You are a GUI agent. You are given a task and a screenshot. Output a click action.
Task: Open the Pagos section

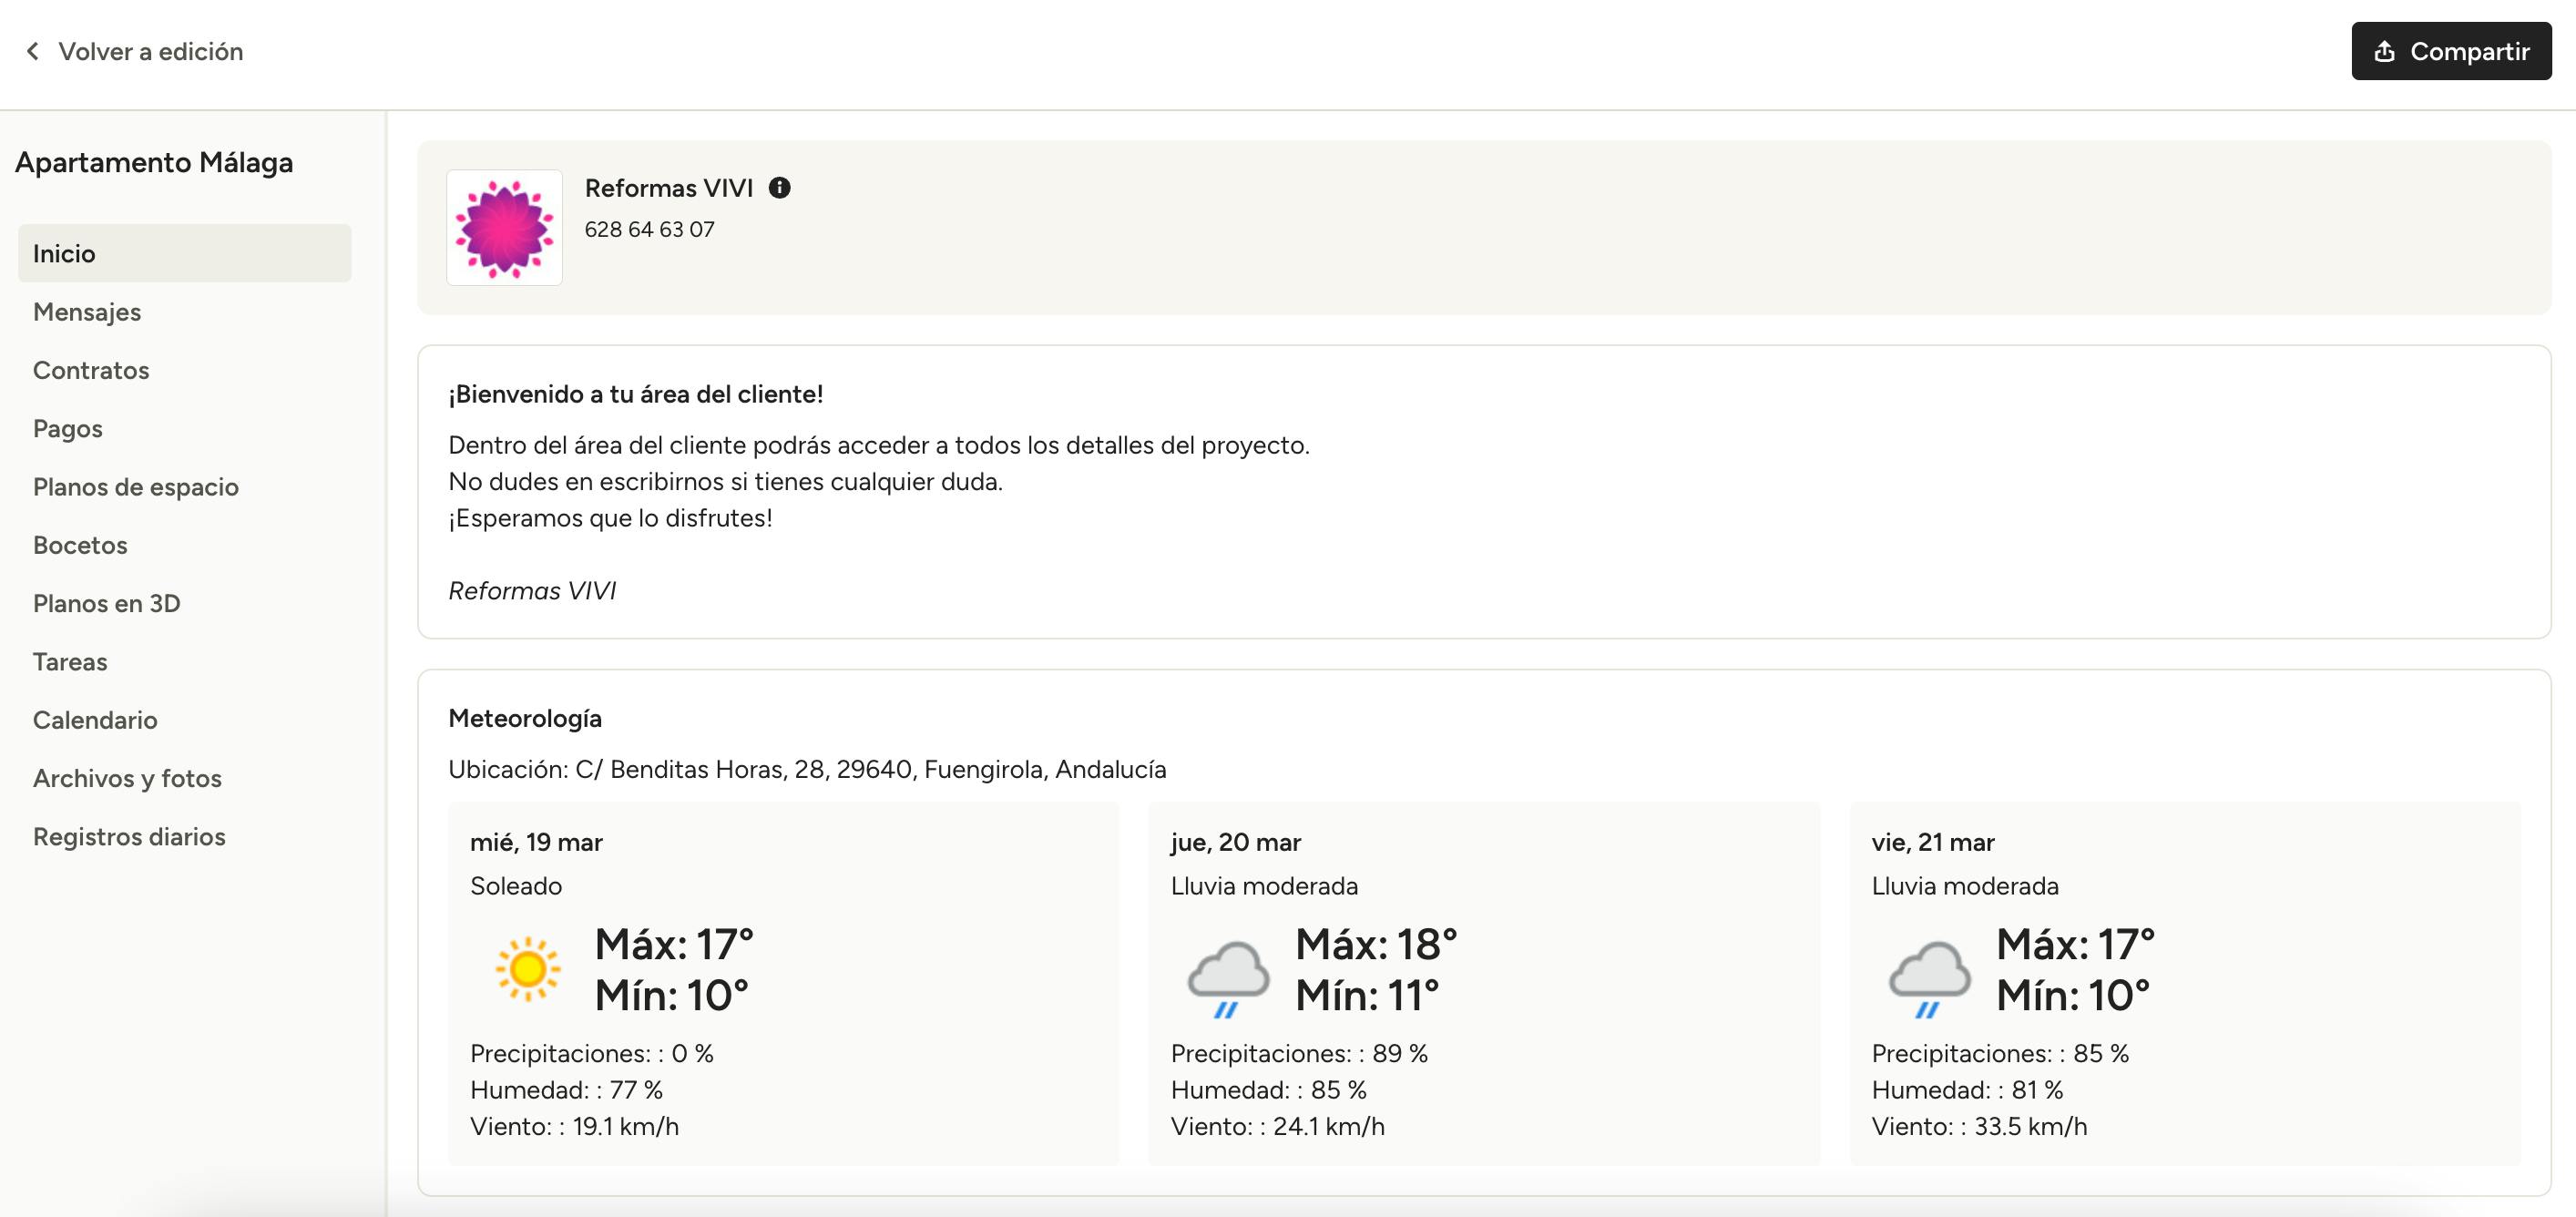(68, 428)
